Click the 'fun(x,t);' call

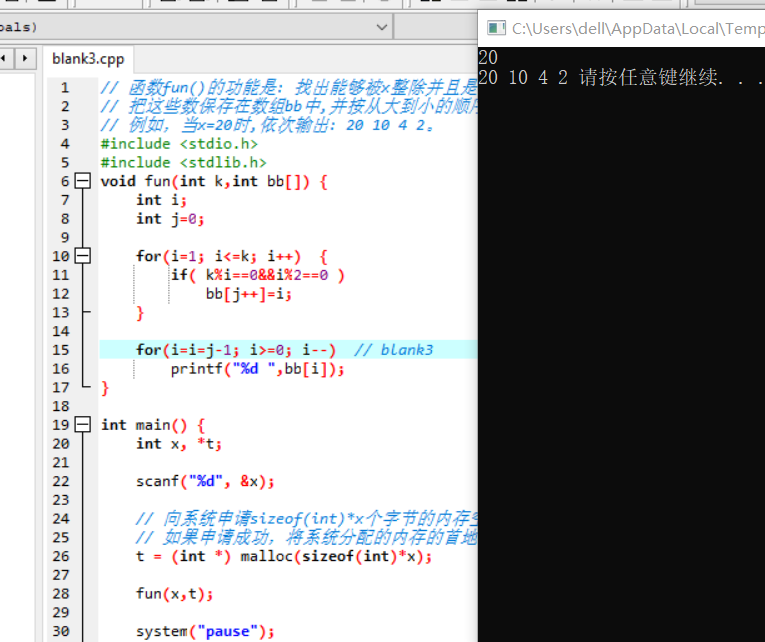pos(174,594)
